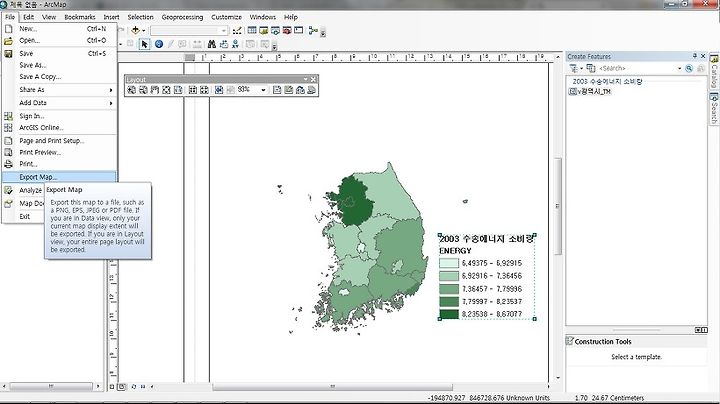The width and height of the screenshot is (720, 404).
Task: Choose Print Preview from File menu
Action: coord(59,152)
